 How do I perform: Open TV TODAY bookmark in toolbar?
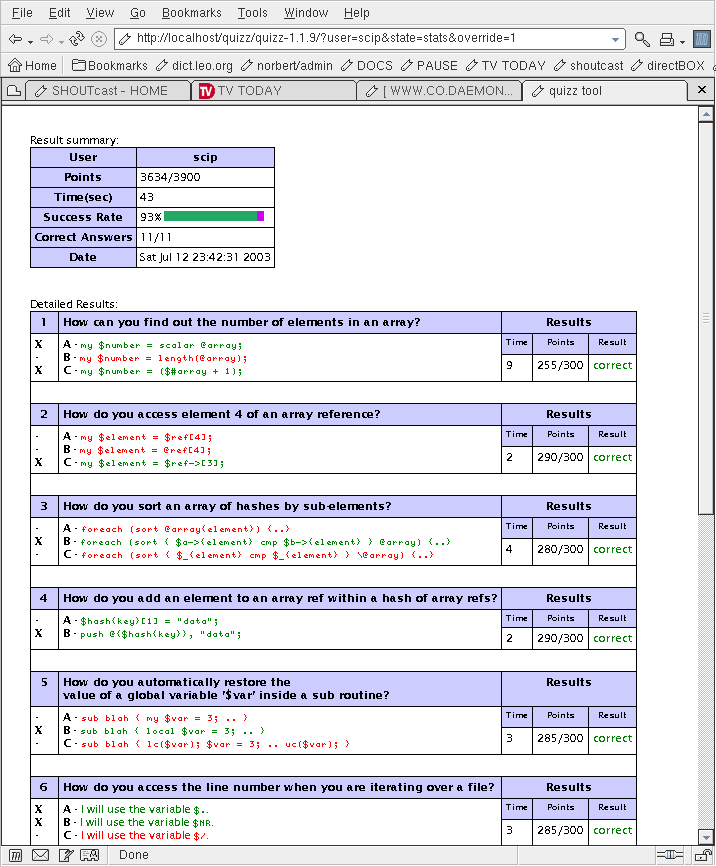click(506, 66)
